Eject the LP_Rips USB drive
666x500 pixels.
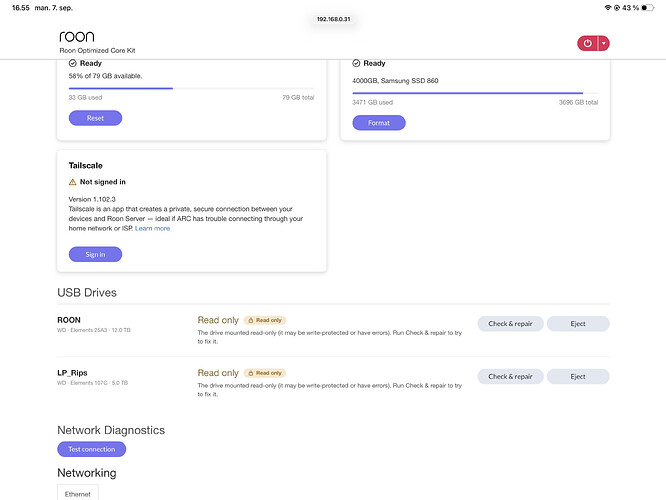[578, 376]
